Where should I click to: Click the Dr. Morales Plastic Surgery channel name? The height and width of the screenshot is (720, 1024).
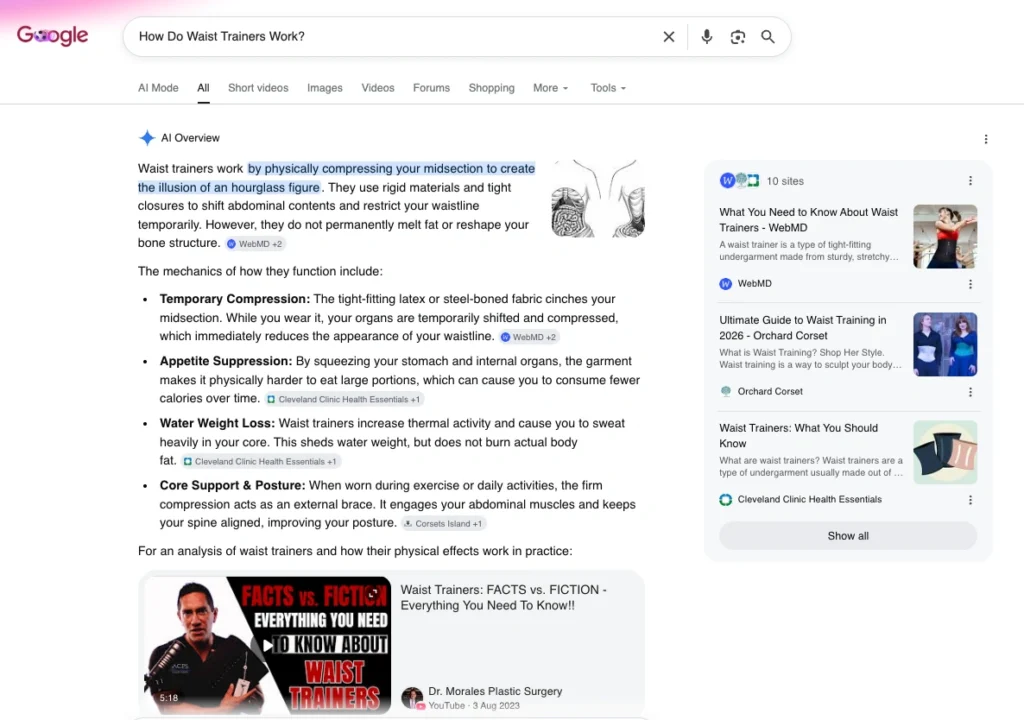coord(495,691)
